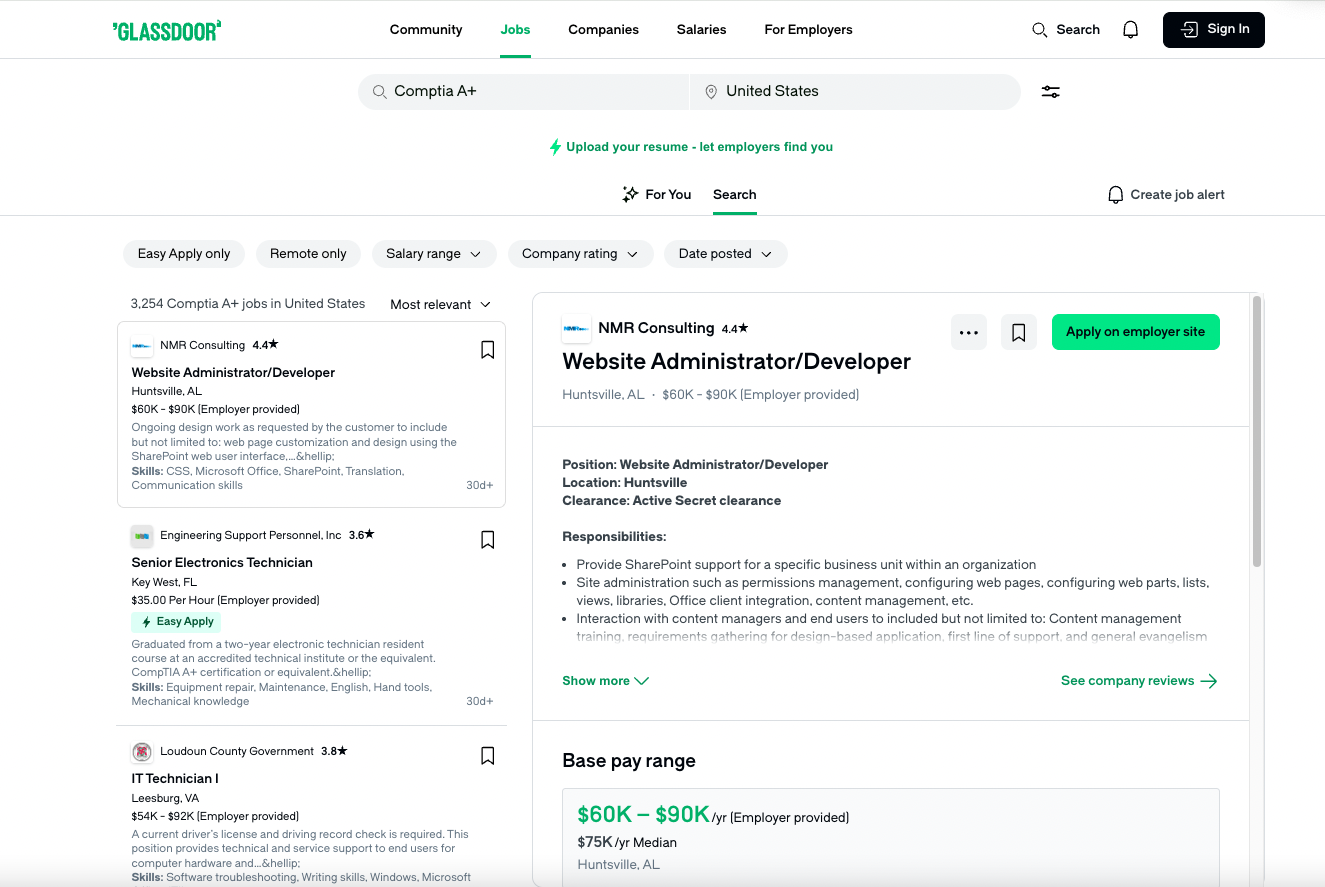Open For Employers nav item
Image resolution: width=1325 pixels, height=887 pixels.
click(x=808, y=30)
